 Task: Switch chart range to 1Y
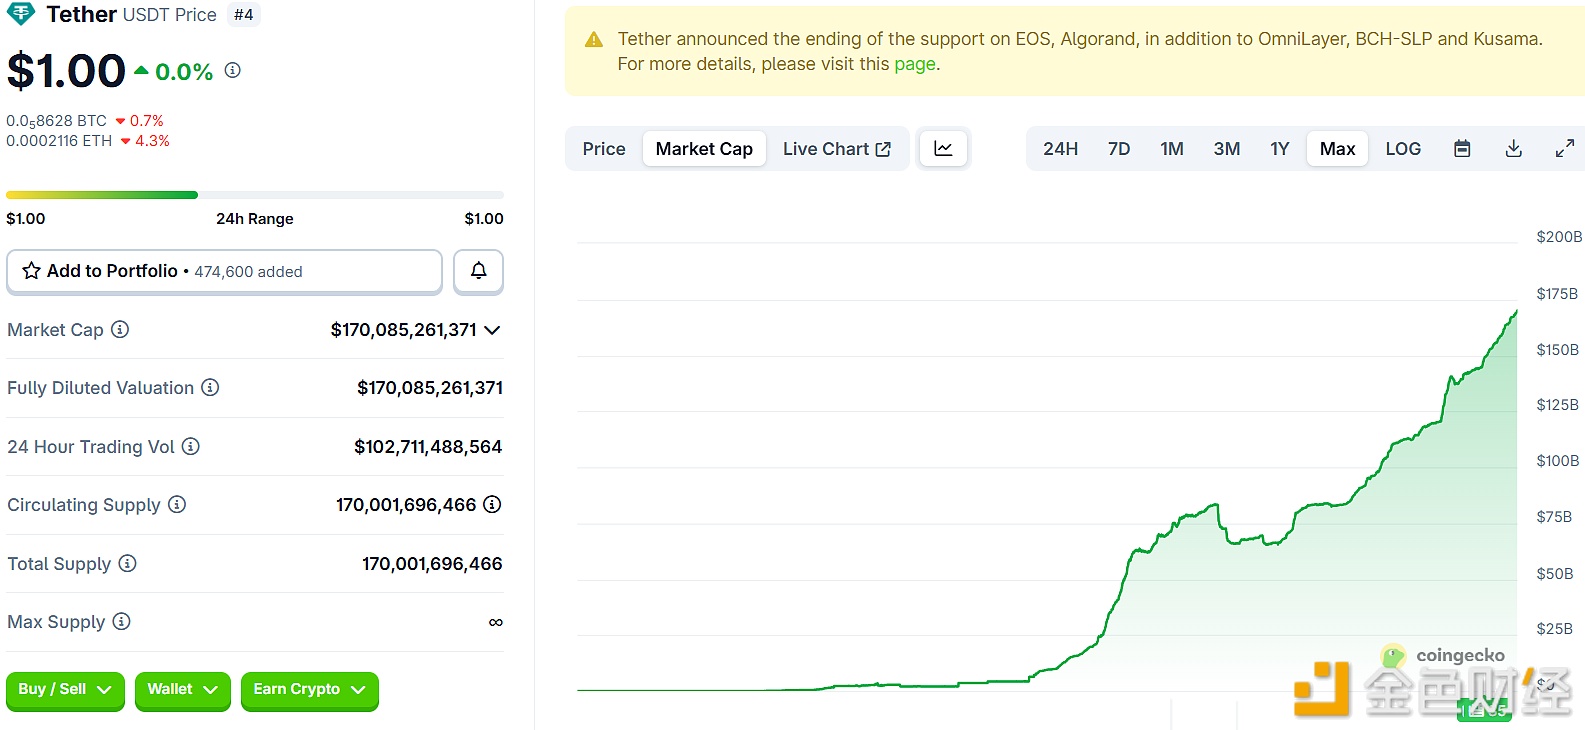pos(1279,149)
